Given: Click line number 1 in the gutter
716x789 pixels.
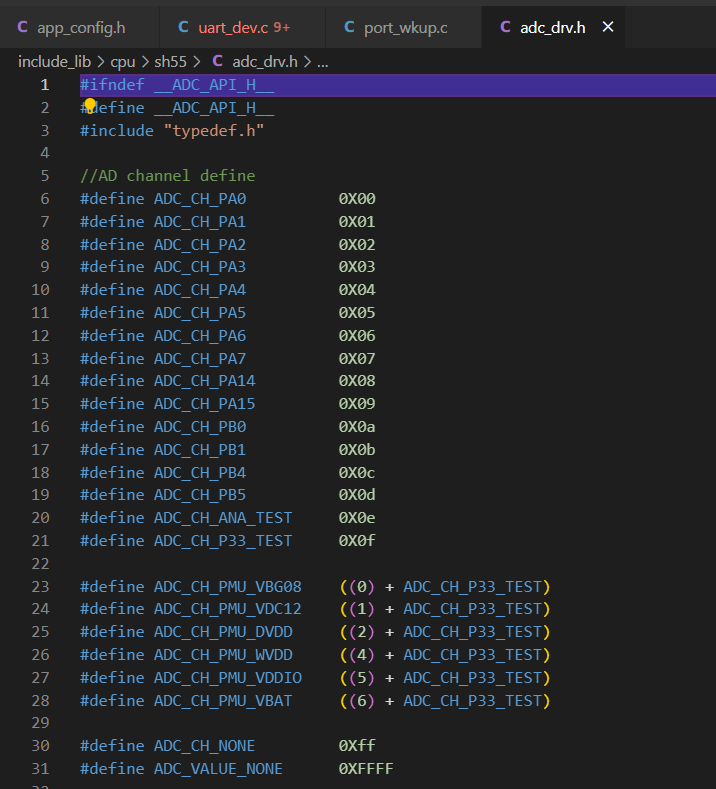Looking at the screenshot, I should [45, 85].
